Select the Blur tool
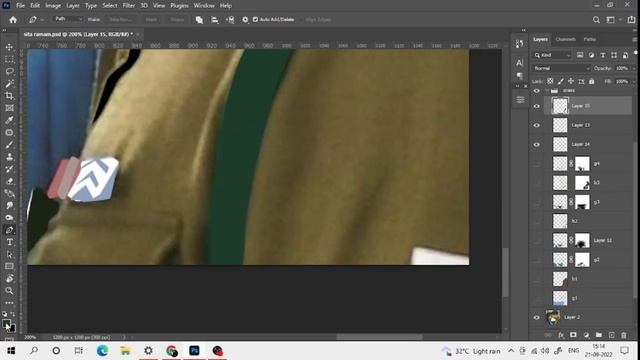 pyautogui.click(x=9, y=206)
